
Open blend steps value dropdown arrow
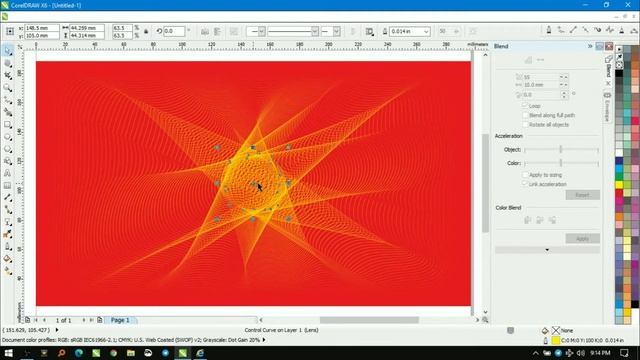pyautogui.click(x=563, y=77)
